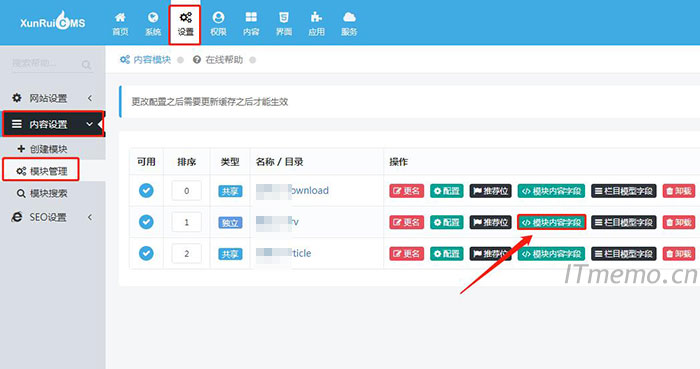Click 更名 in the 独立 module row
Screen dimensions: 700x369
(x=406, y=222)
